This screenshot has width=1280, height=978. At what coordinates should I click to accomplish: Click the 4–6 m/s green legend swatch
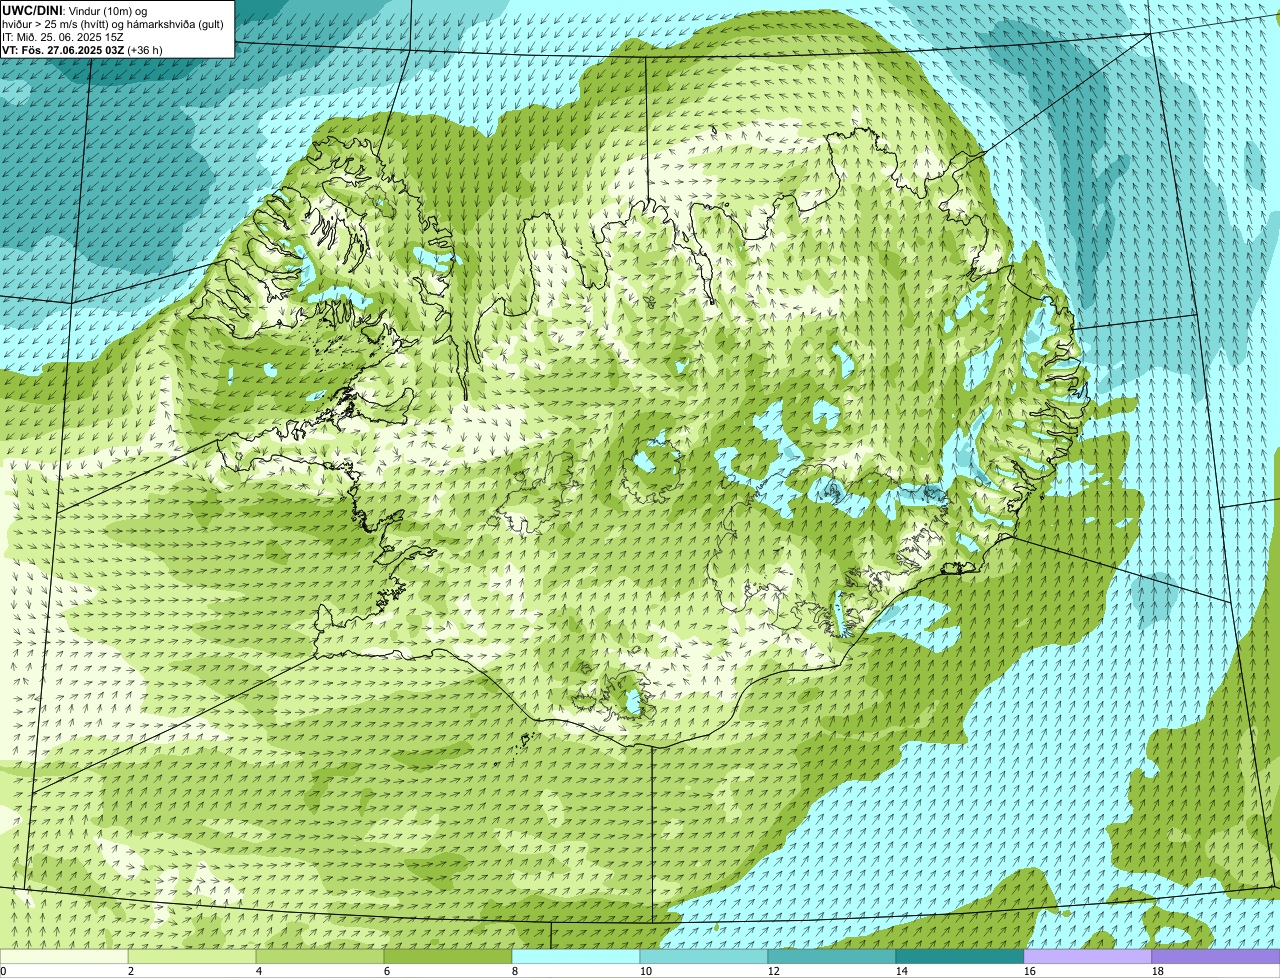coord(320,957)
